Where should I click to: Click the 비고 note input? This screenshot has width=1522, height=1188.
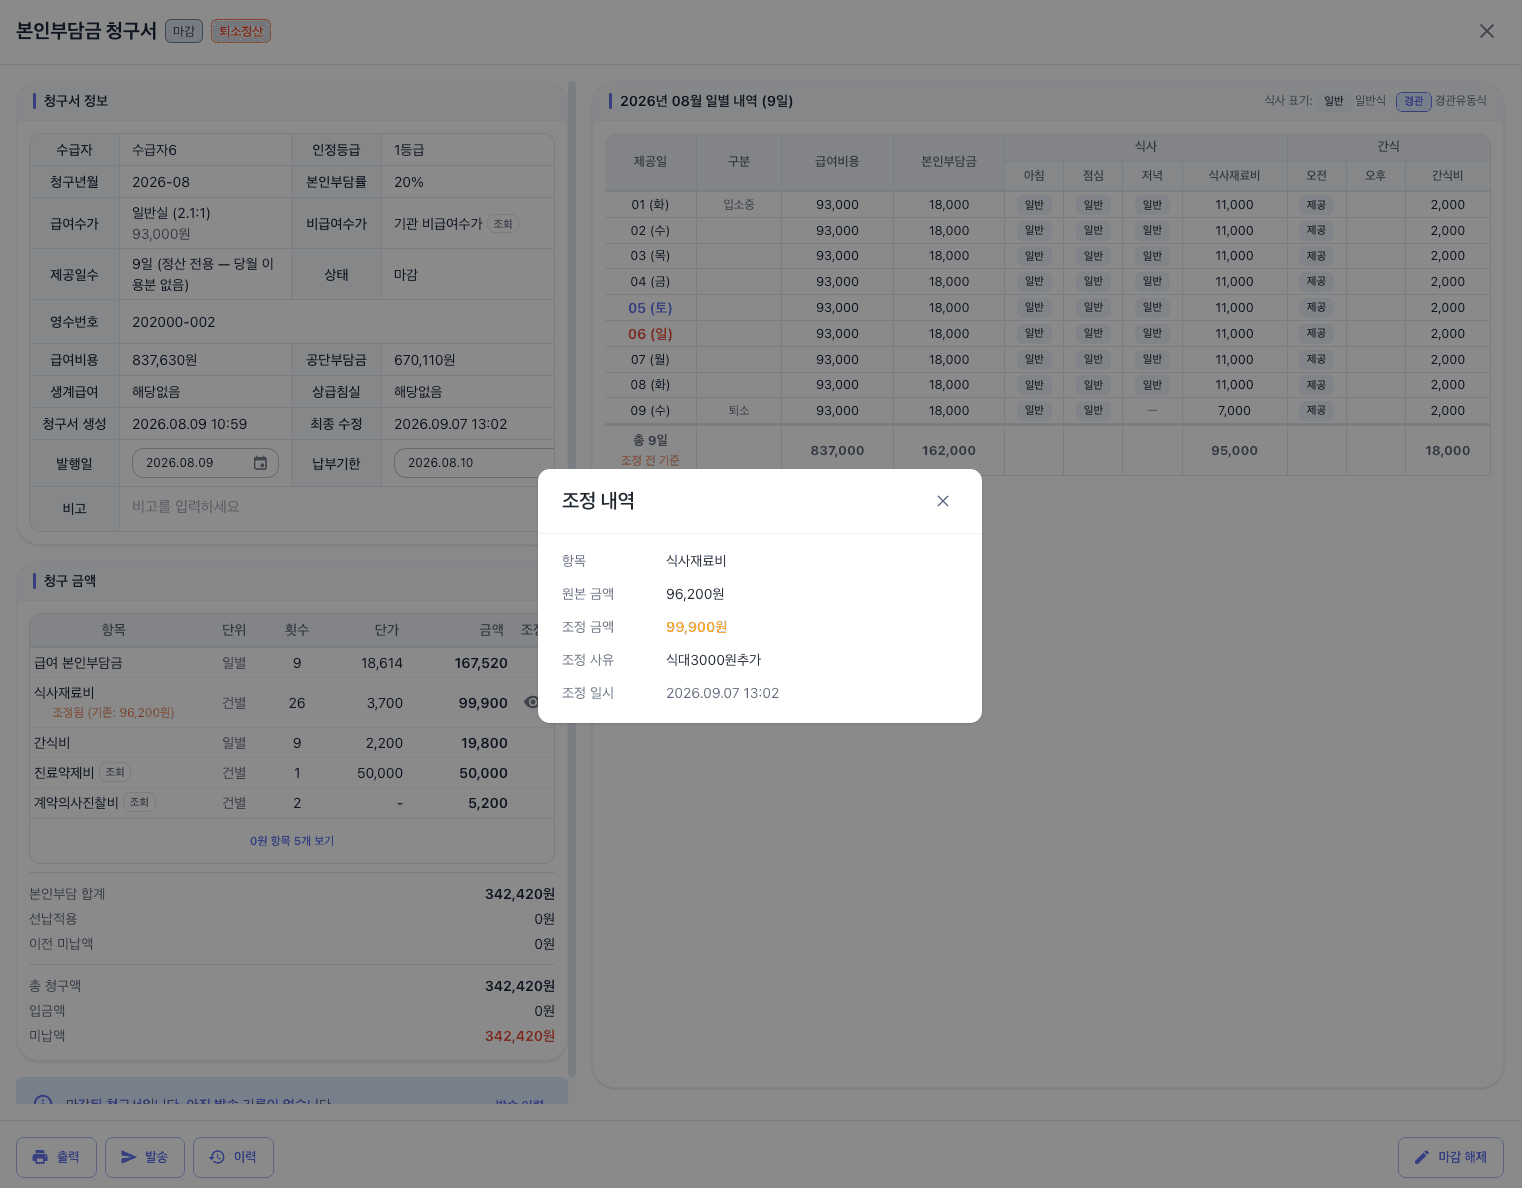pyautogui.click(x=335, y=507)
